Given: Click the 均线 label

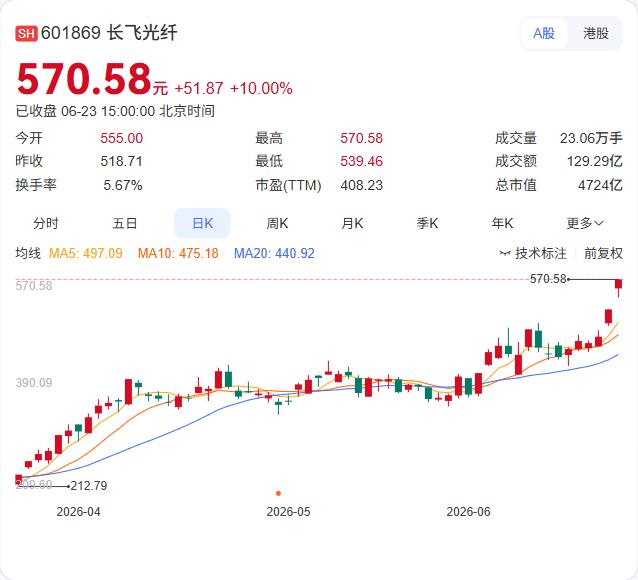Looking at the screenshot, I should (x=28, y=253).
